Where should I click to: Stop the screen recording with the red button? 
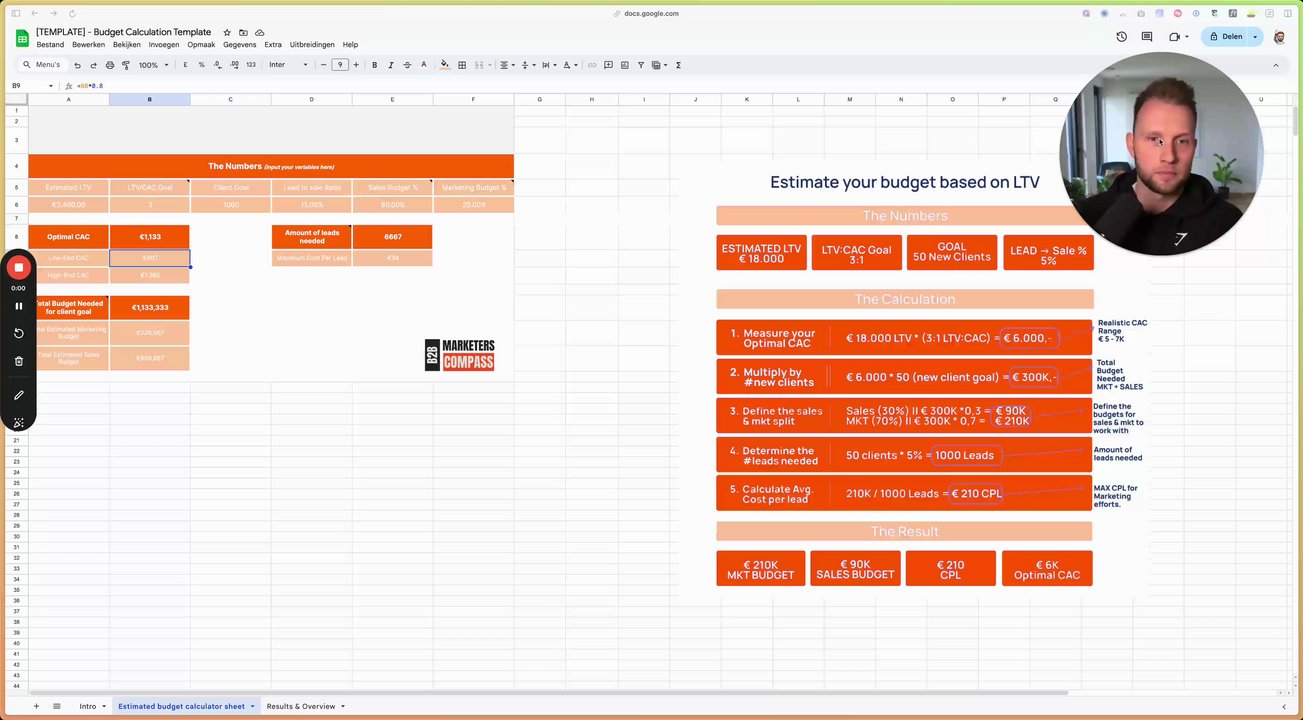click(x=18, y=267)
